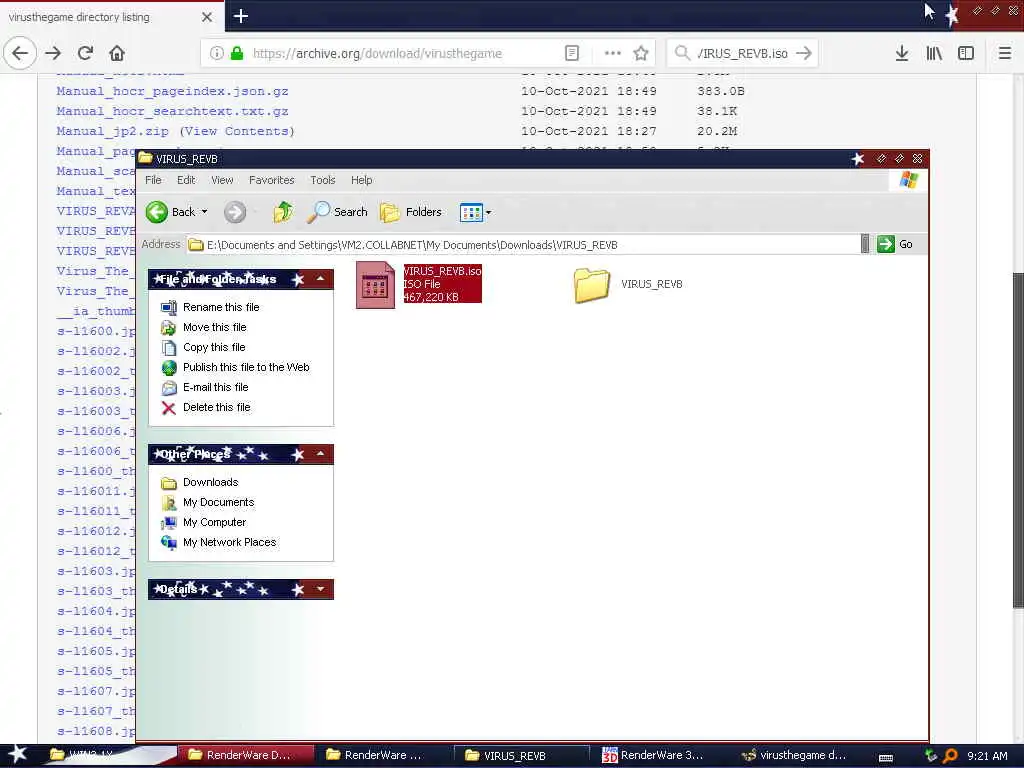Open Firefox library icon

934,54
